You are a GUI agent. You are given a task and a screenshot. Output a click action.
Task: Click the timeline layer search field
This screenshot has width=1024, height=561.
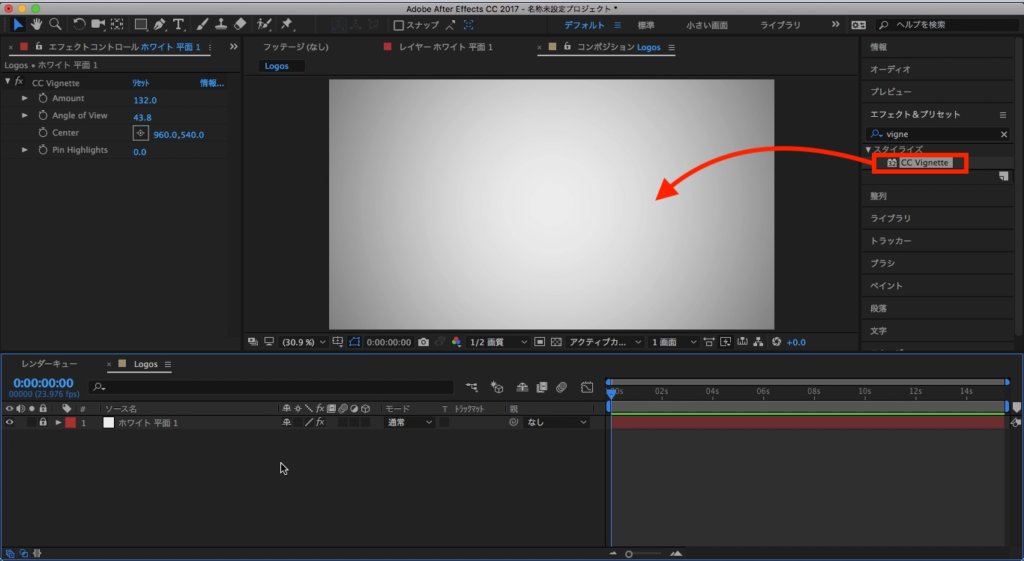point(270,386)
